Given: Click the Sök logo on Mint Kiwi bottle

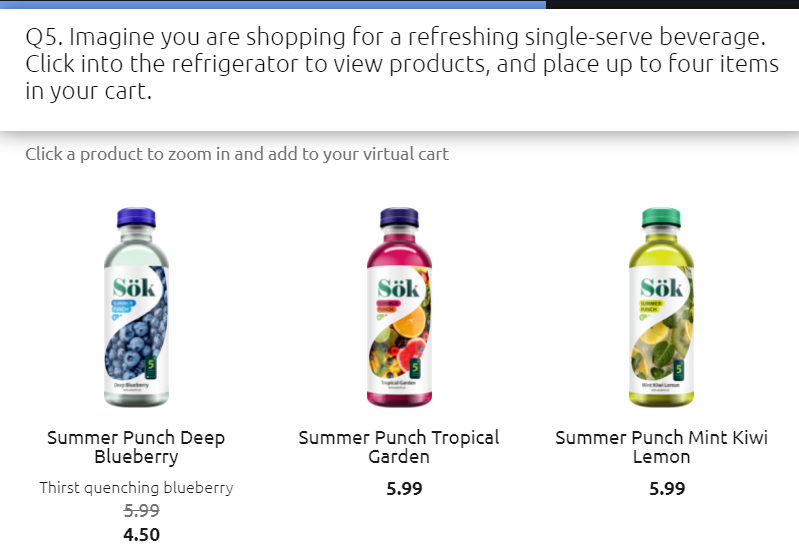Looking at the screenshot, I should (661, 288).
